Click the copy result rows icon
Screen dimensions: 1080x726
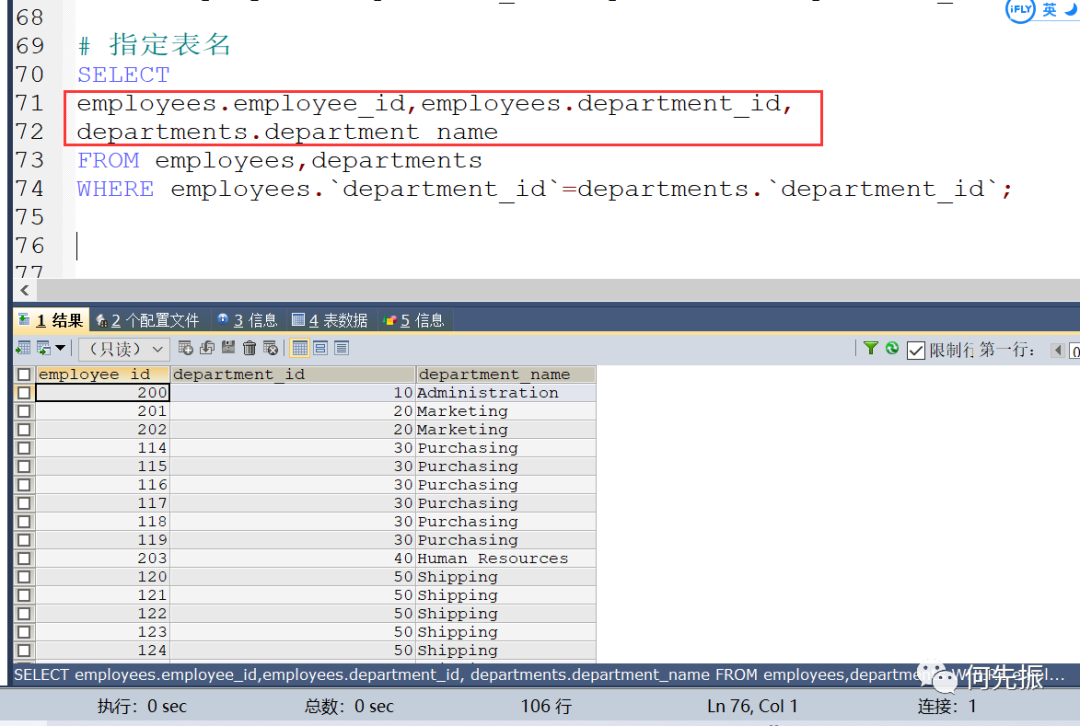pos(43,348)
